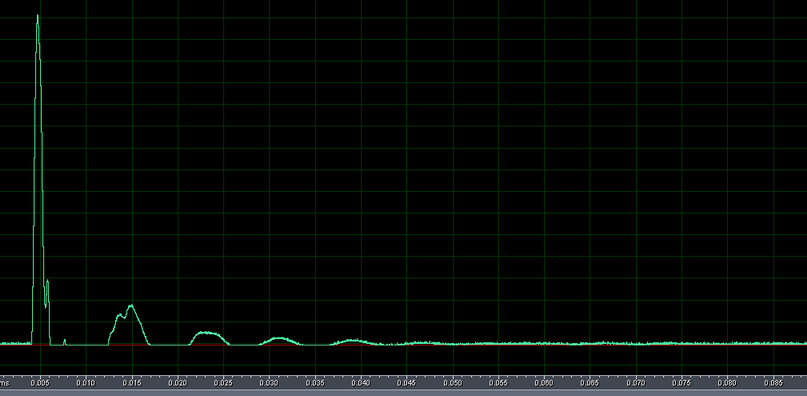Click the ms unit label on the ruler

point(5,383)
